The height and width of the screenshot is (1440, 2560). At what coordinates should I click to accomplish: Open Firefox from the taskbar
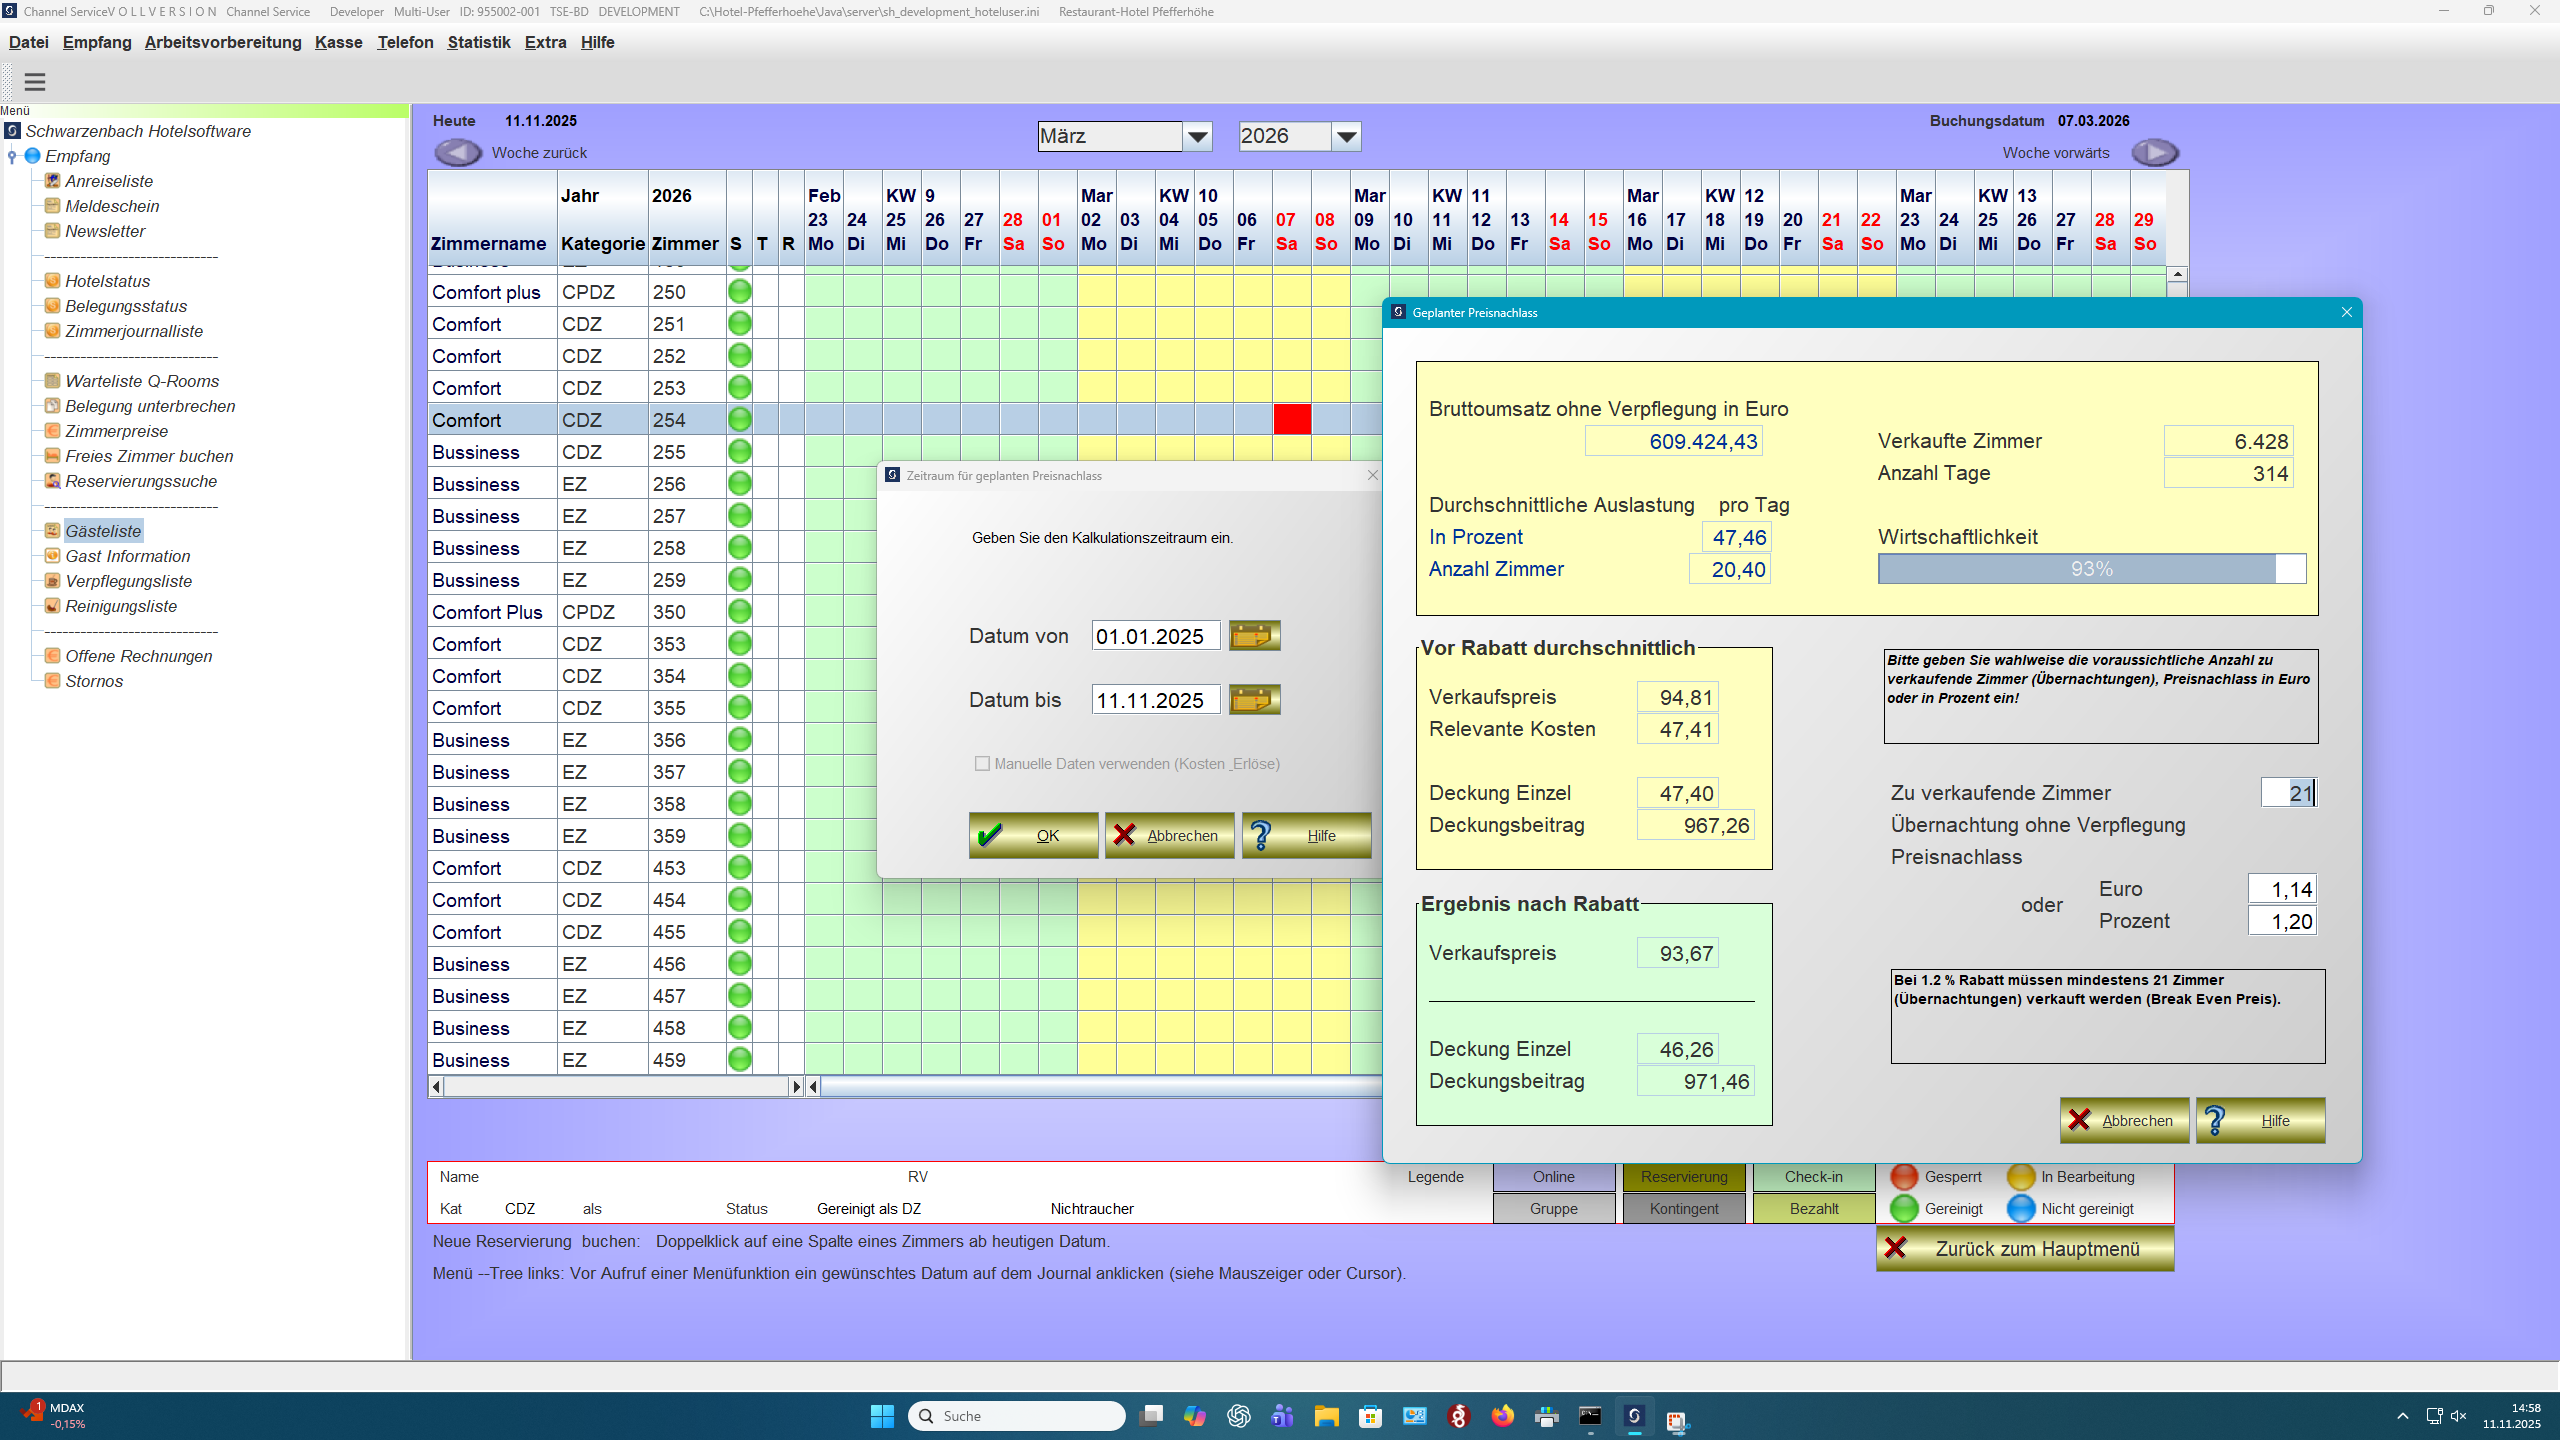[1501, 1416]
